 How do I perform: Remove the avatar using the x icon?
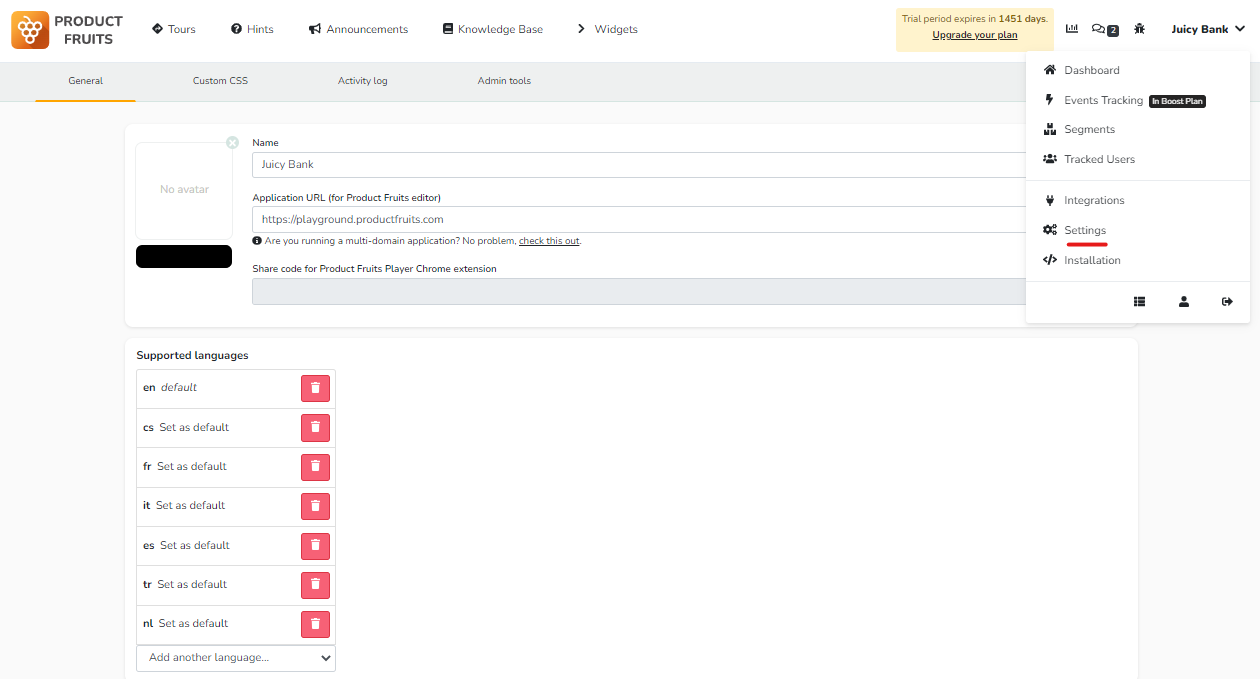click(232, 143)
